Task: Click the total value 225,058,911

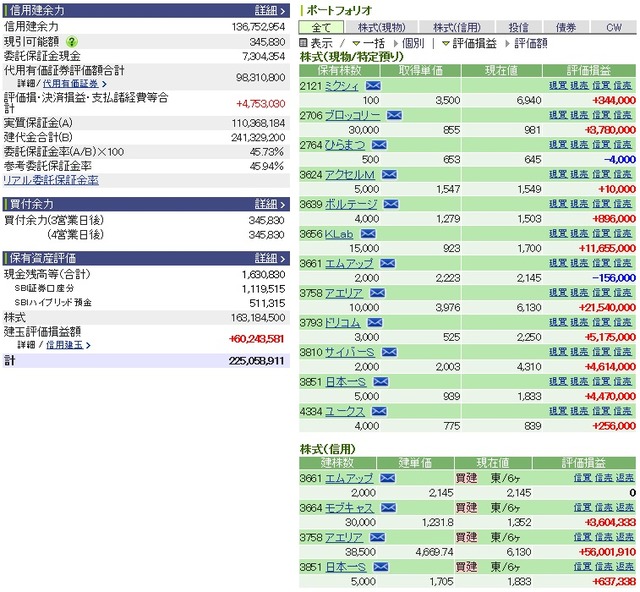Action: 257,361
